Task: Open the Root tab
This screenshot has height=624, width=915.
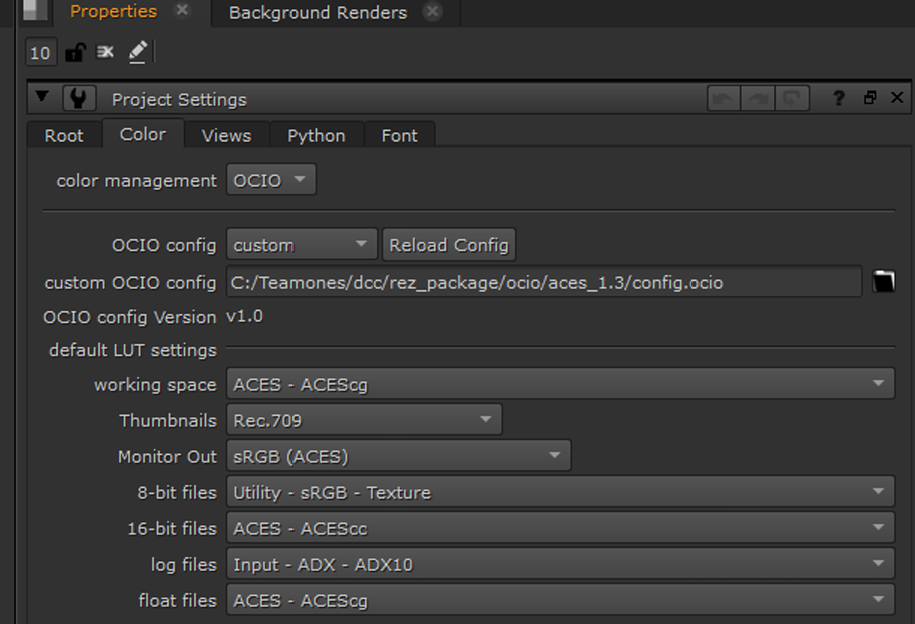Action: tap(64, 135)
